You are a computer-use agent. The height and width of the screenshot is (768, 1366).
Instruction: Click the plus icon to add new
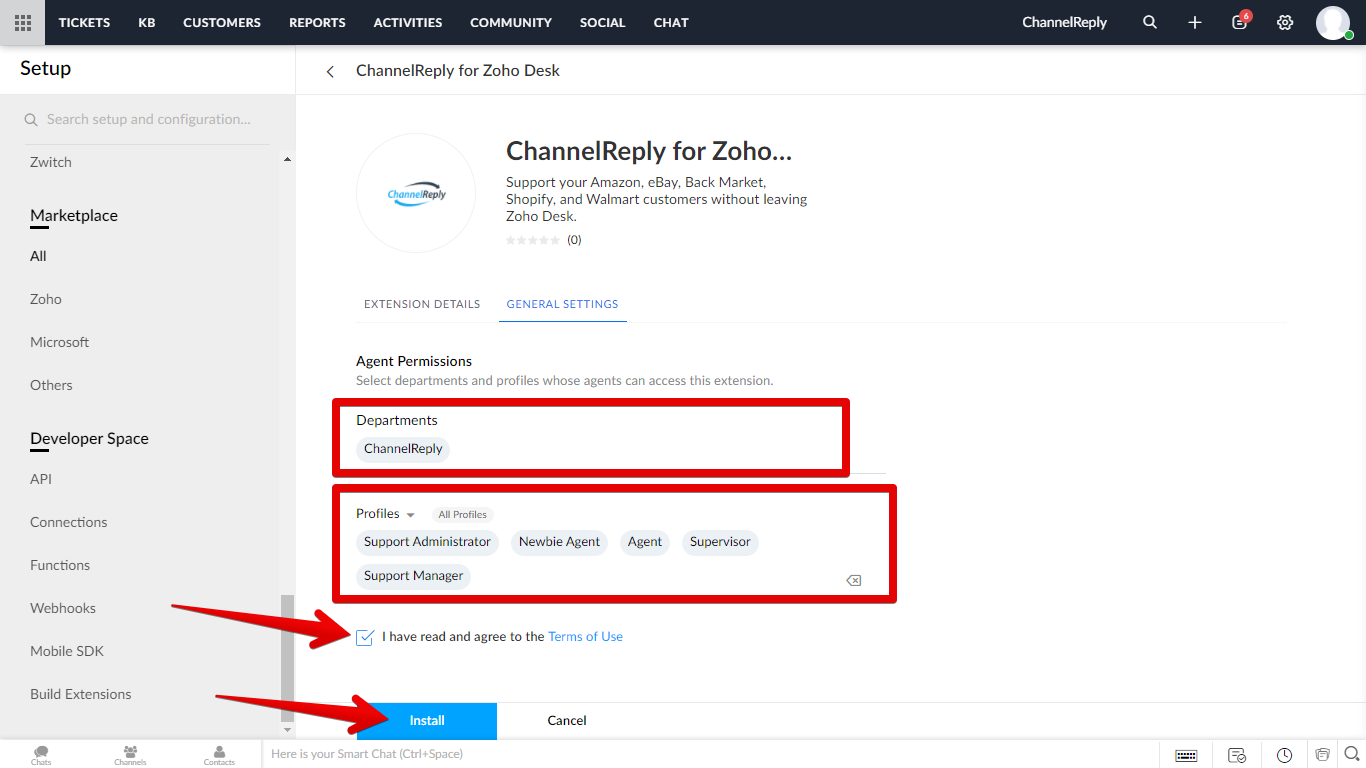tap(1195, 22)
